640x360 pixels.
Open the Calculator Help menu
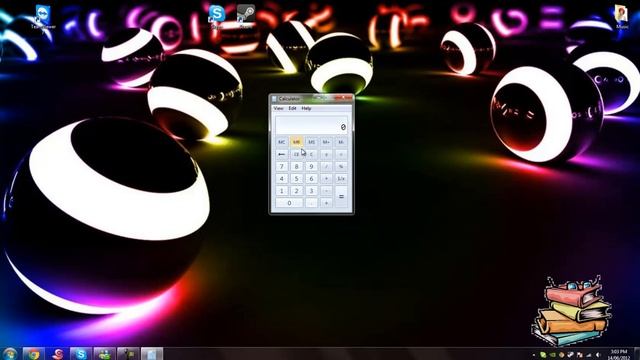pyautogui.click(x=306, y=109)
